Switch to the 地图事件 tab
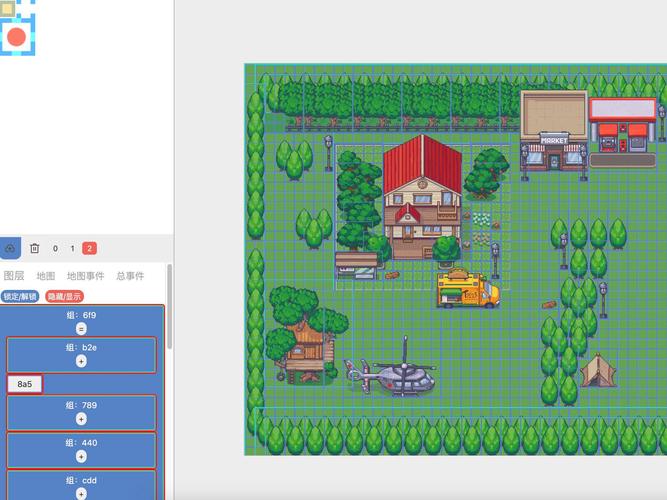Image resolution: width=667 pixels, height=500 pixels. pos(85,276)
